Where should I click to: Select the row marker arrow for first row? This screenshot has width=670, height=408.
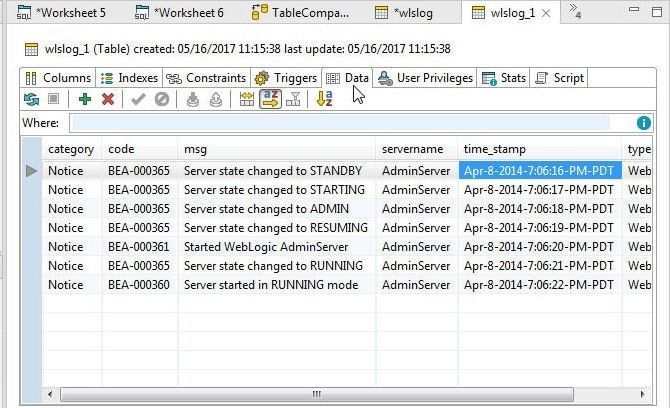pos(31,171)
